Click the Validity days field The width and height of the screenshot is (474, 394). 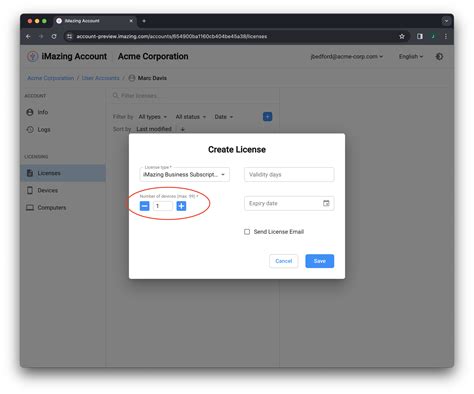point(289,175)
